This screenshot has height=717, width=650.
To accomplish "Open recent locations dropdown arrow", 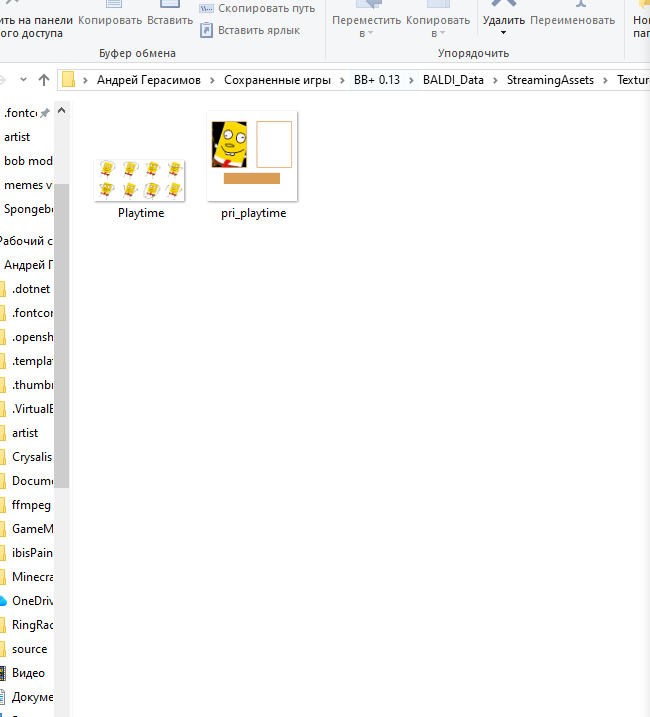I will click(x=23, y=80).
